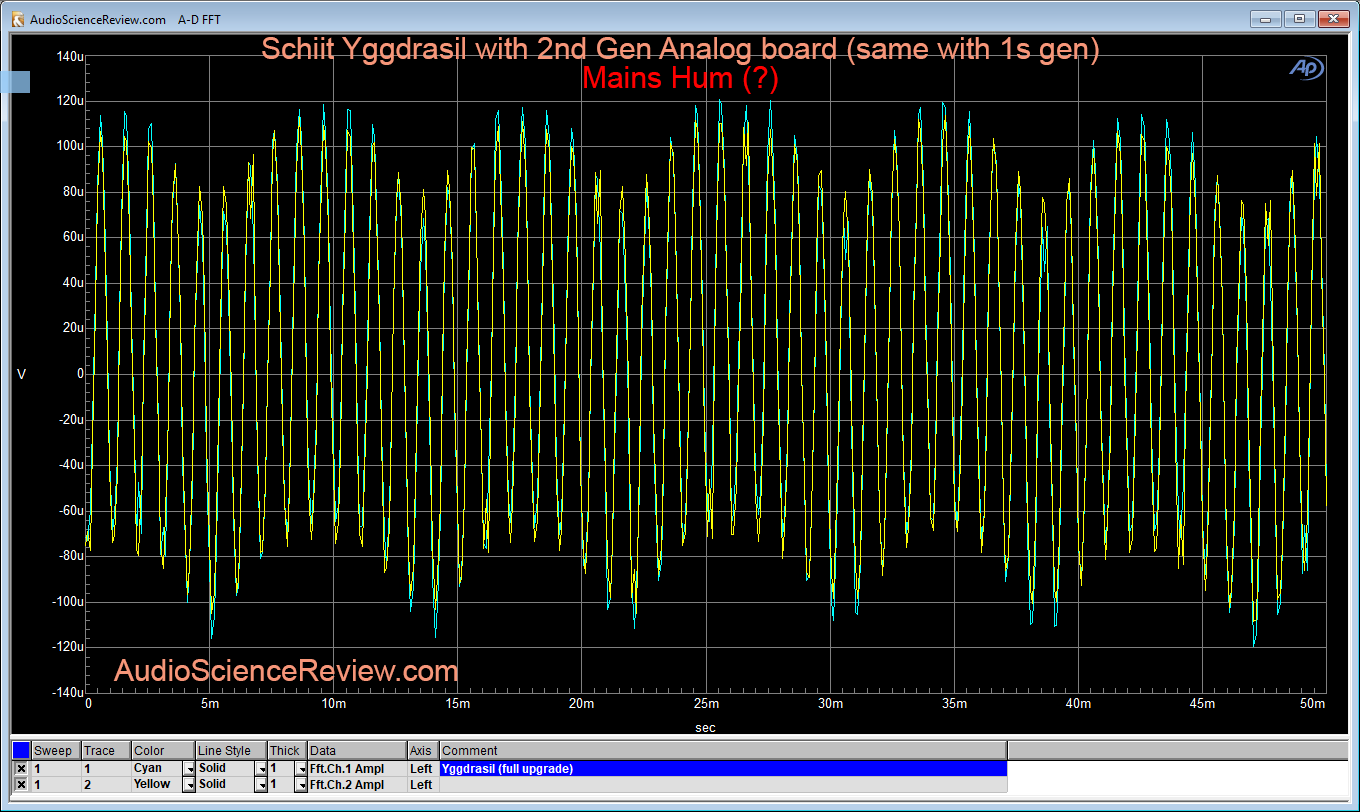
Task: Click the 'Left' axis cell for trace 1
Action: tap(422, 769)
